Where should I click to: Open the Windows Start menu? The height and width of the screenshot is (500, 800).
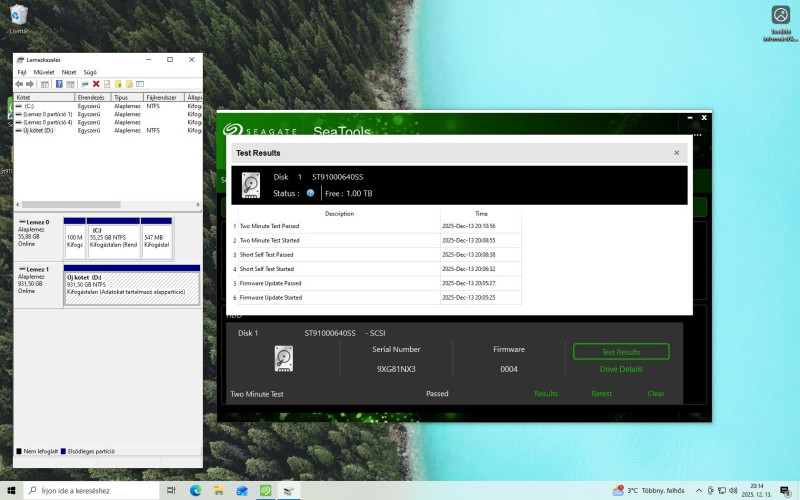coord(11,490)
